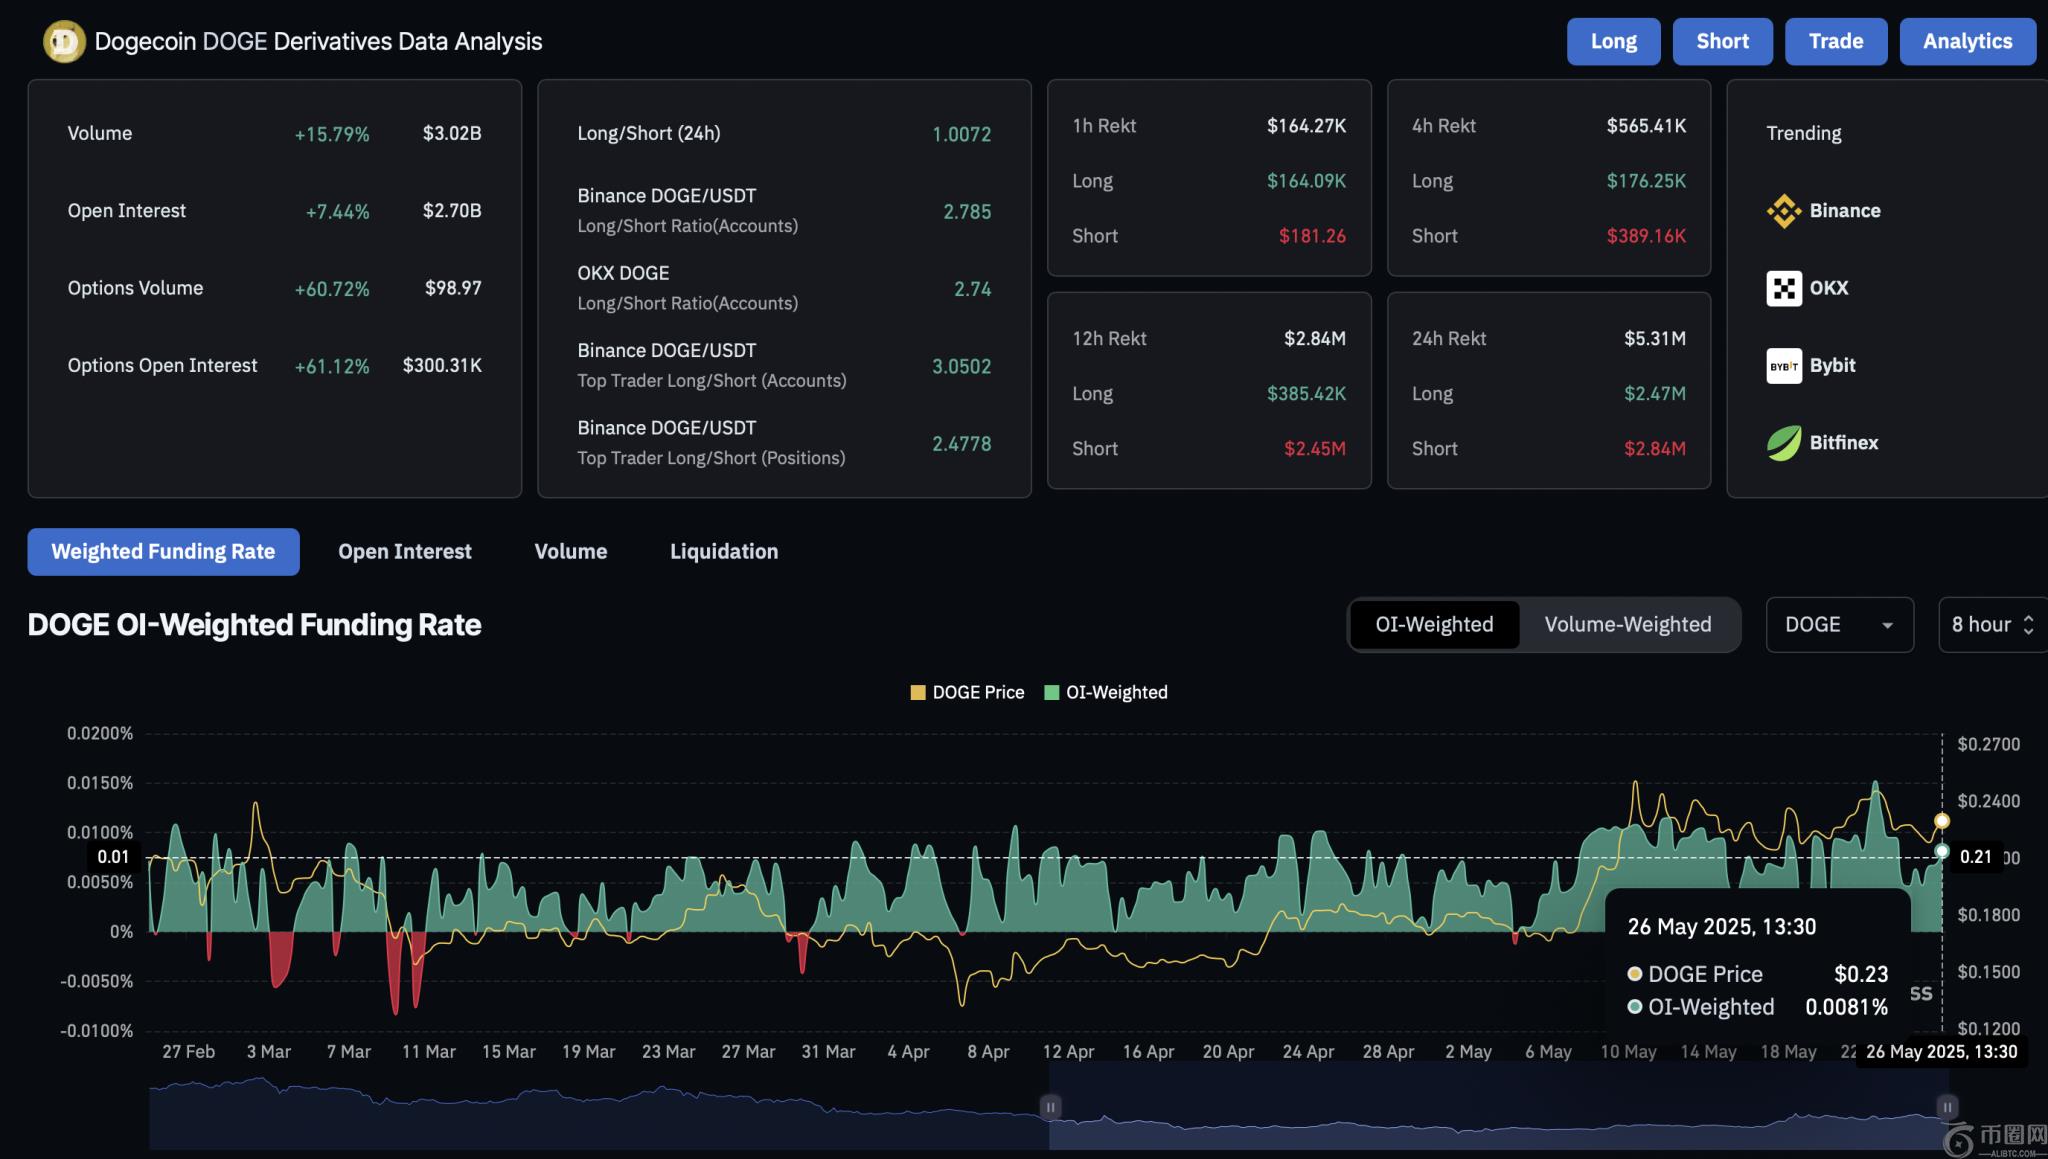2048x1159 pixels.
Task: Open the 8 hour interval selector
Action: [x=1991, y=625]
